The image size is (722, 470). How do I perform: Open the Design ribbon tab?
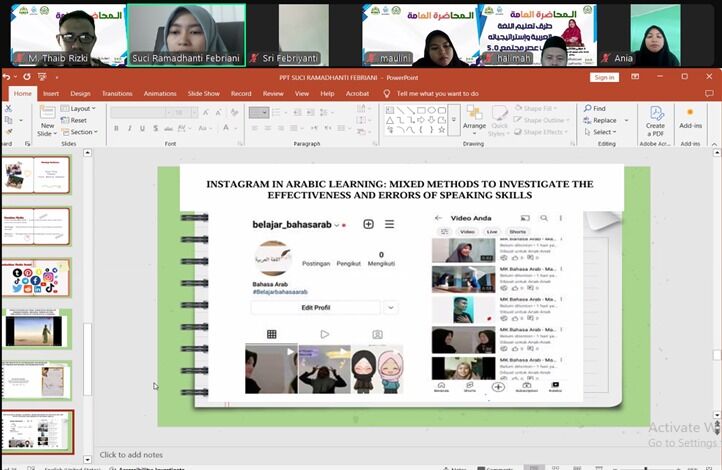point(80,93)
